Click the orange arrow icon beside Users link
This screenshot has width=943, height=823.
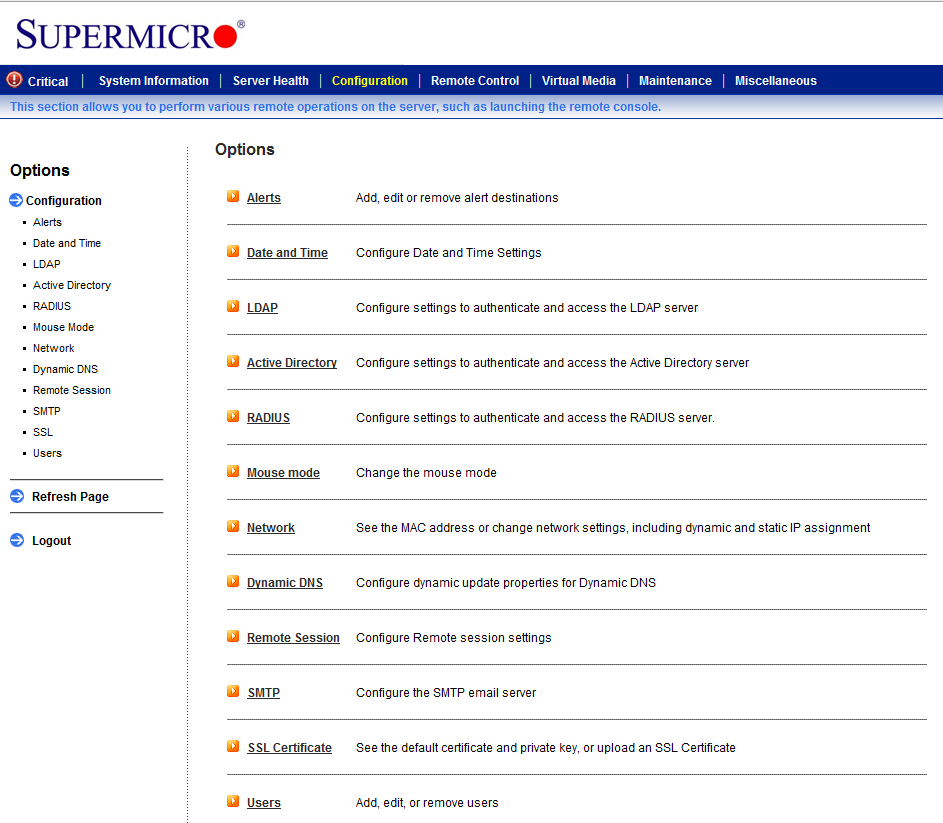(x=233, y=801)
